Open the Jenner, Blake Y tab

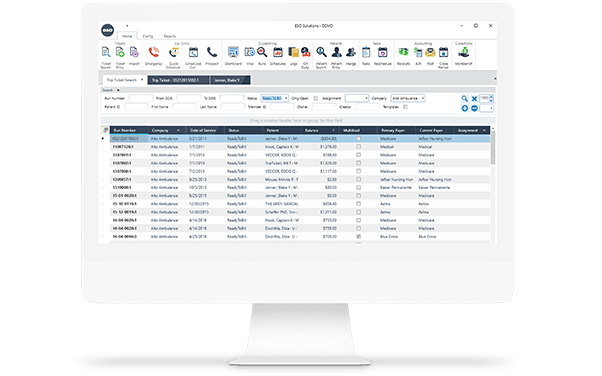[230, 80]
